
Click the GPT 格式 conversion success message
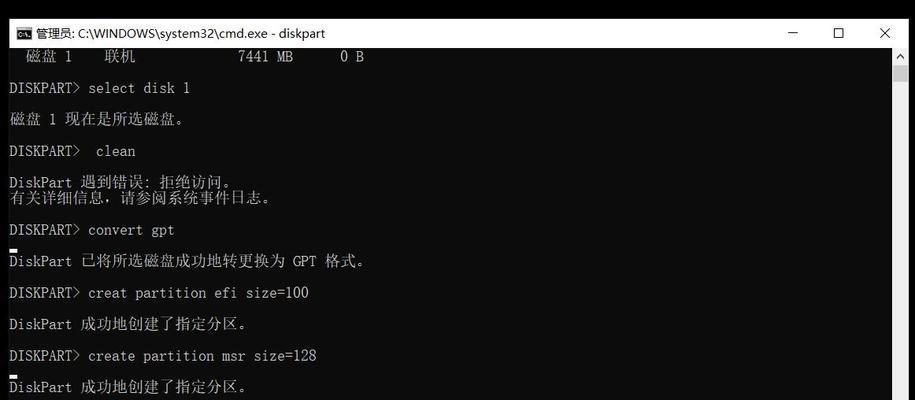pyautogui.click(x=187, y=262)
